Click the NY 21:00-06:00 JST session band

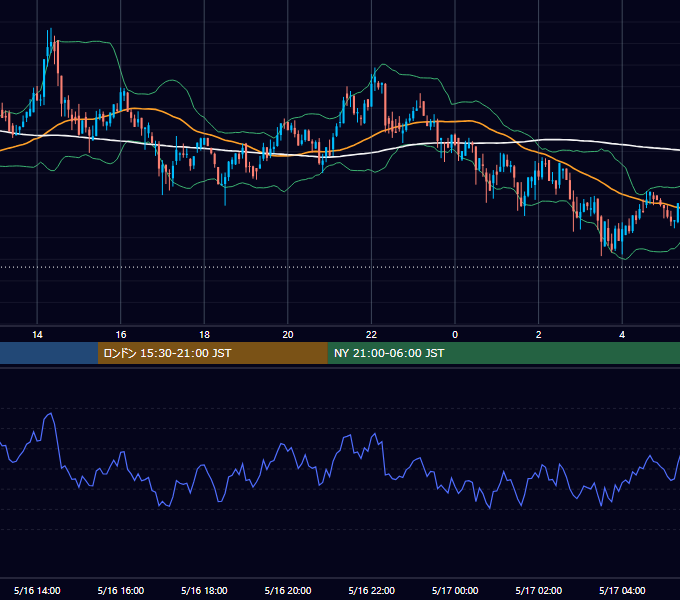(x=503, y=353)
